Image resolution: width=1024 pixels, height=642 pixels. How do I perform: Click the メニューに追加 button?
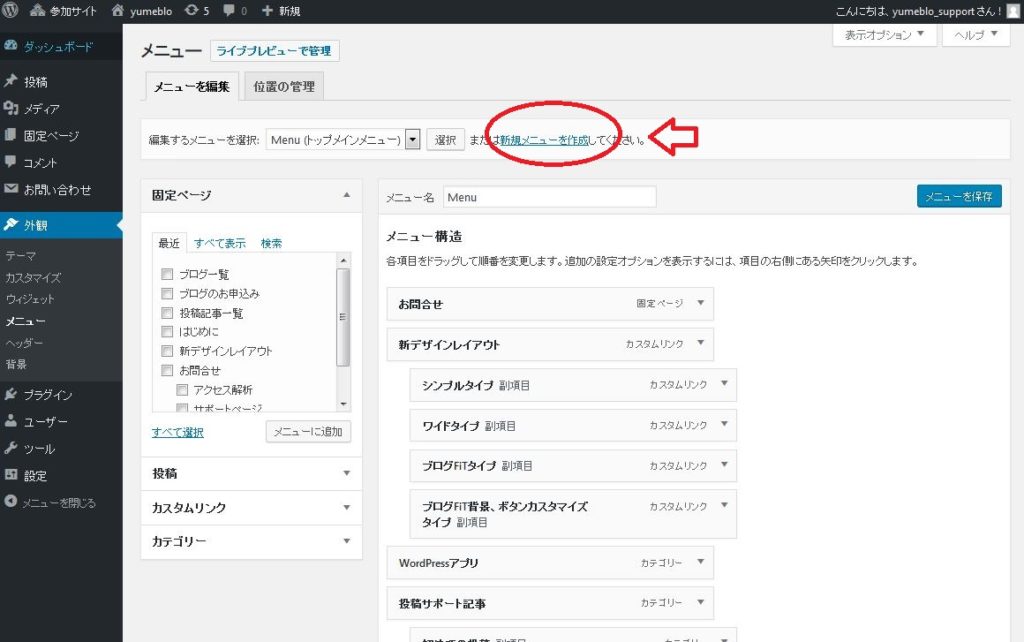(308, 432)
